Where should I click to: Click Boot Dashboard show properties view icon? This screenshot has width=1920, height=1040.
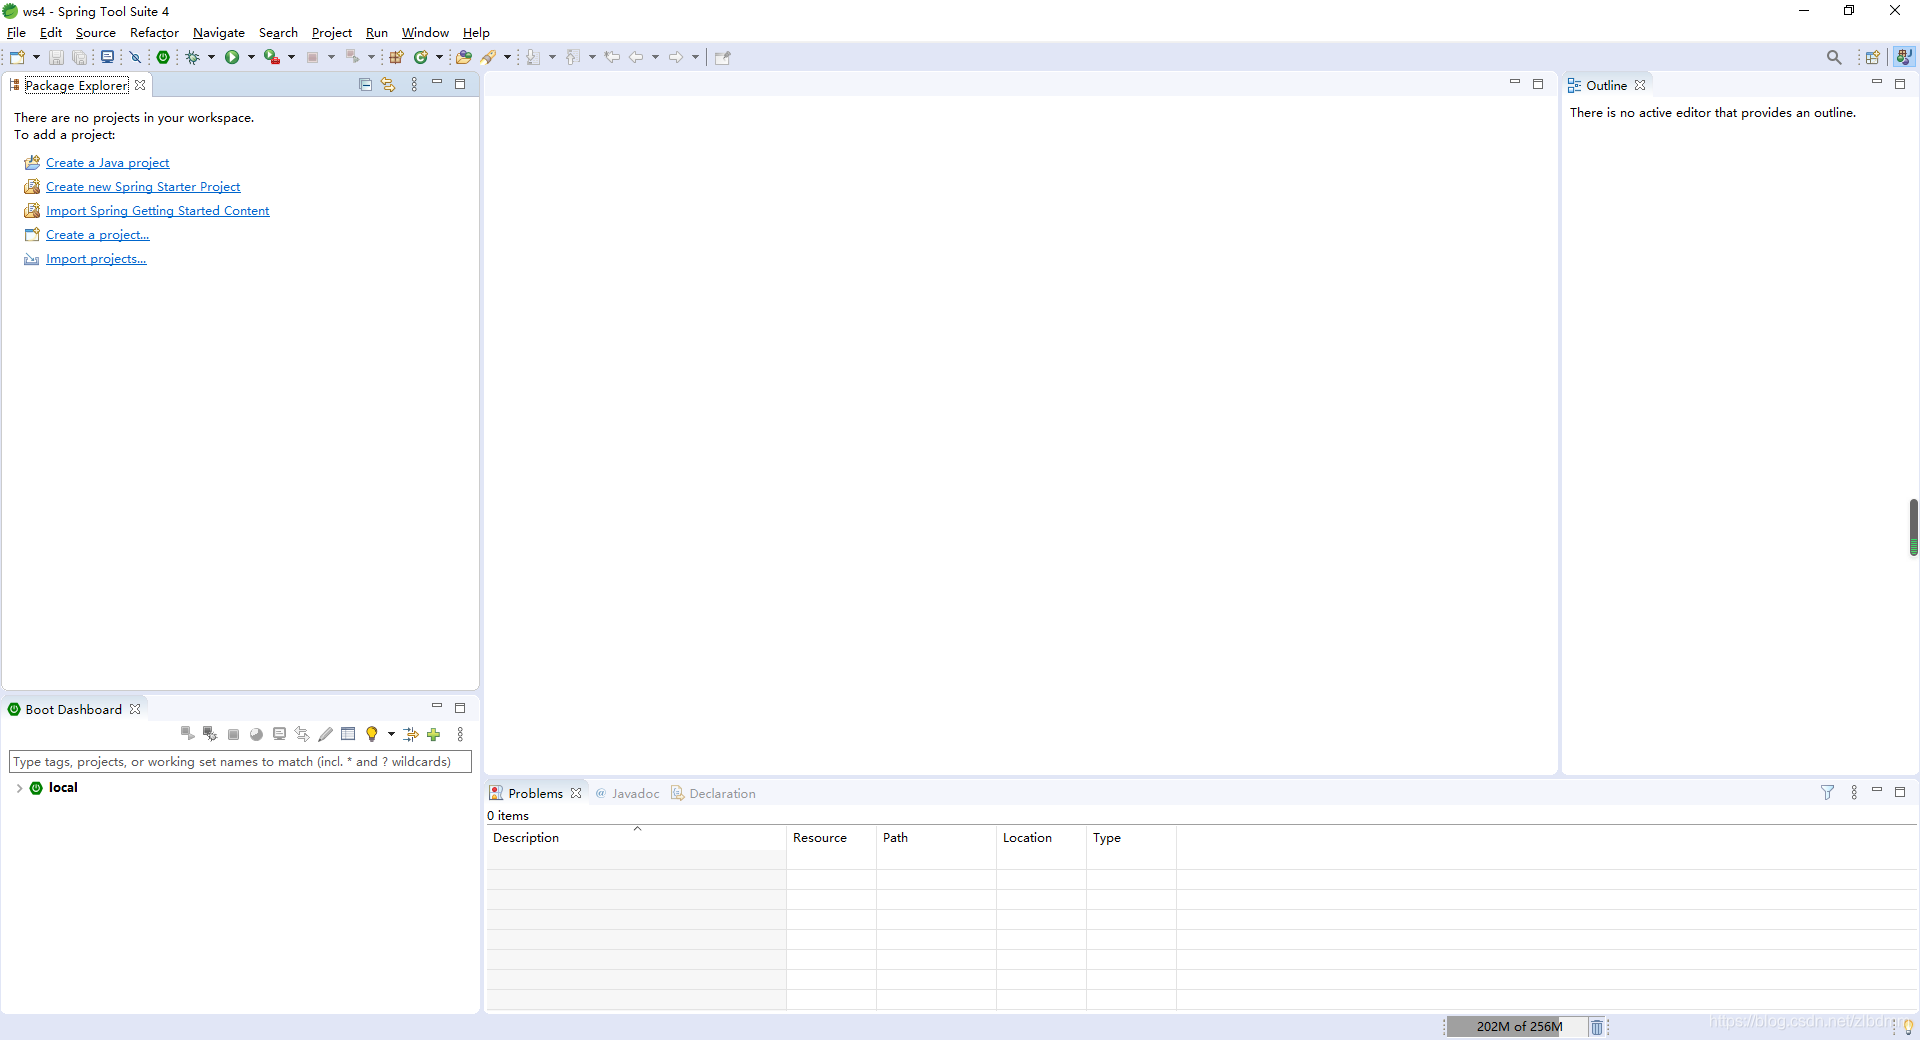point(348,734)
